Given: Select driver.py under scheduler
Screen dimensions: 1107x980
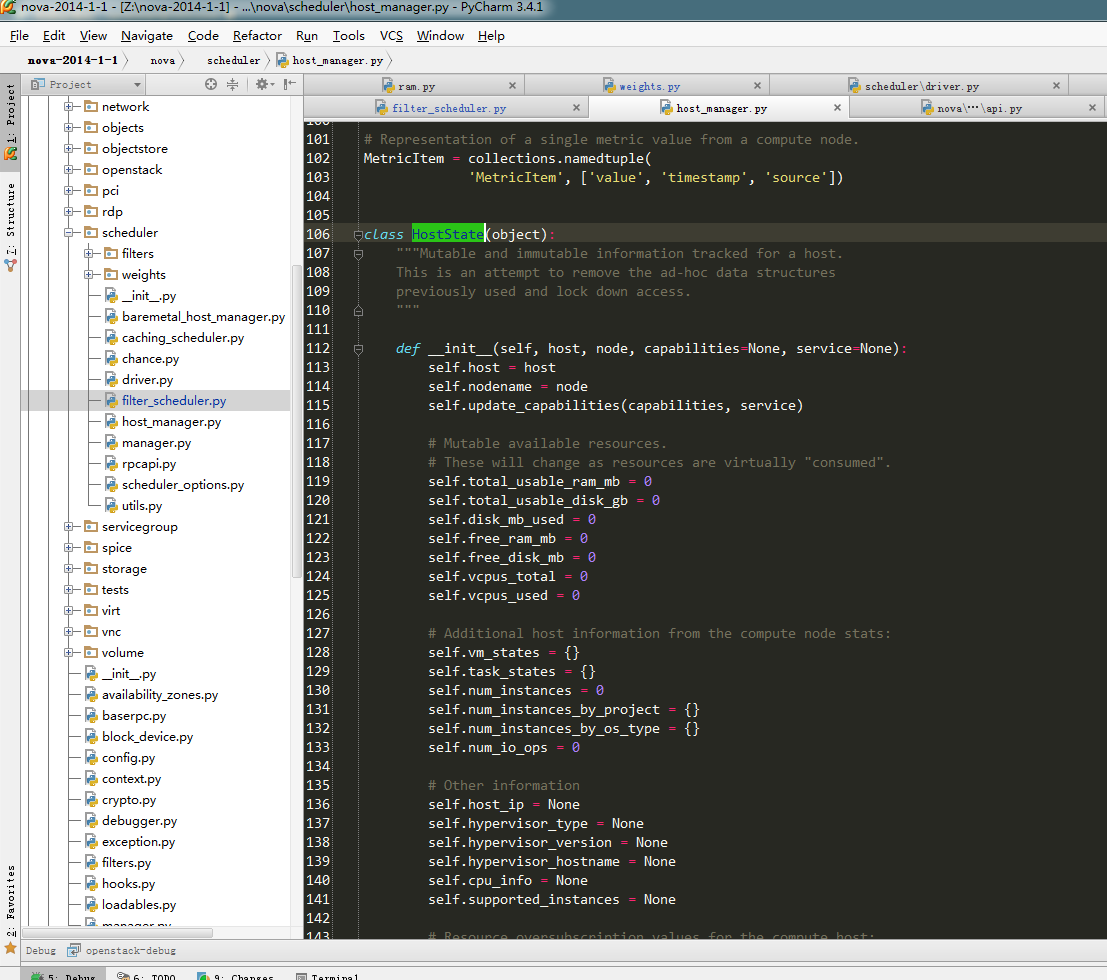Looking at the screenshot, I should [x=148, y=380].
